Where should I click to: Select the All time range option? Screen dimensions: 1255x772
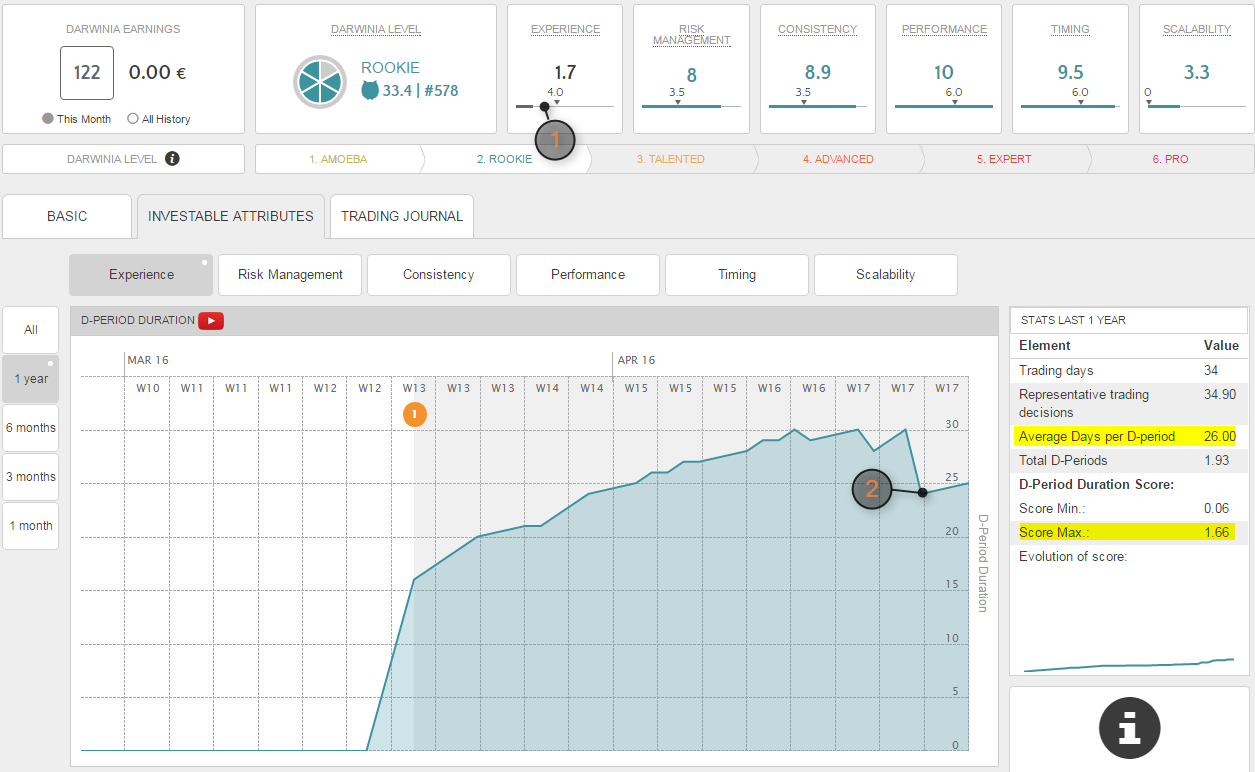pos(31,330)
